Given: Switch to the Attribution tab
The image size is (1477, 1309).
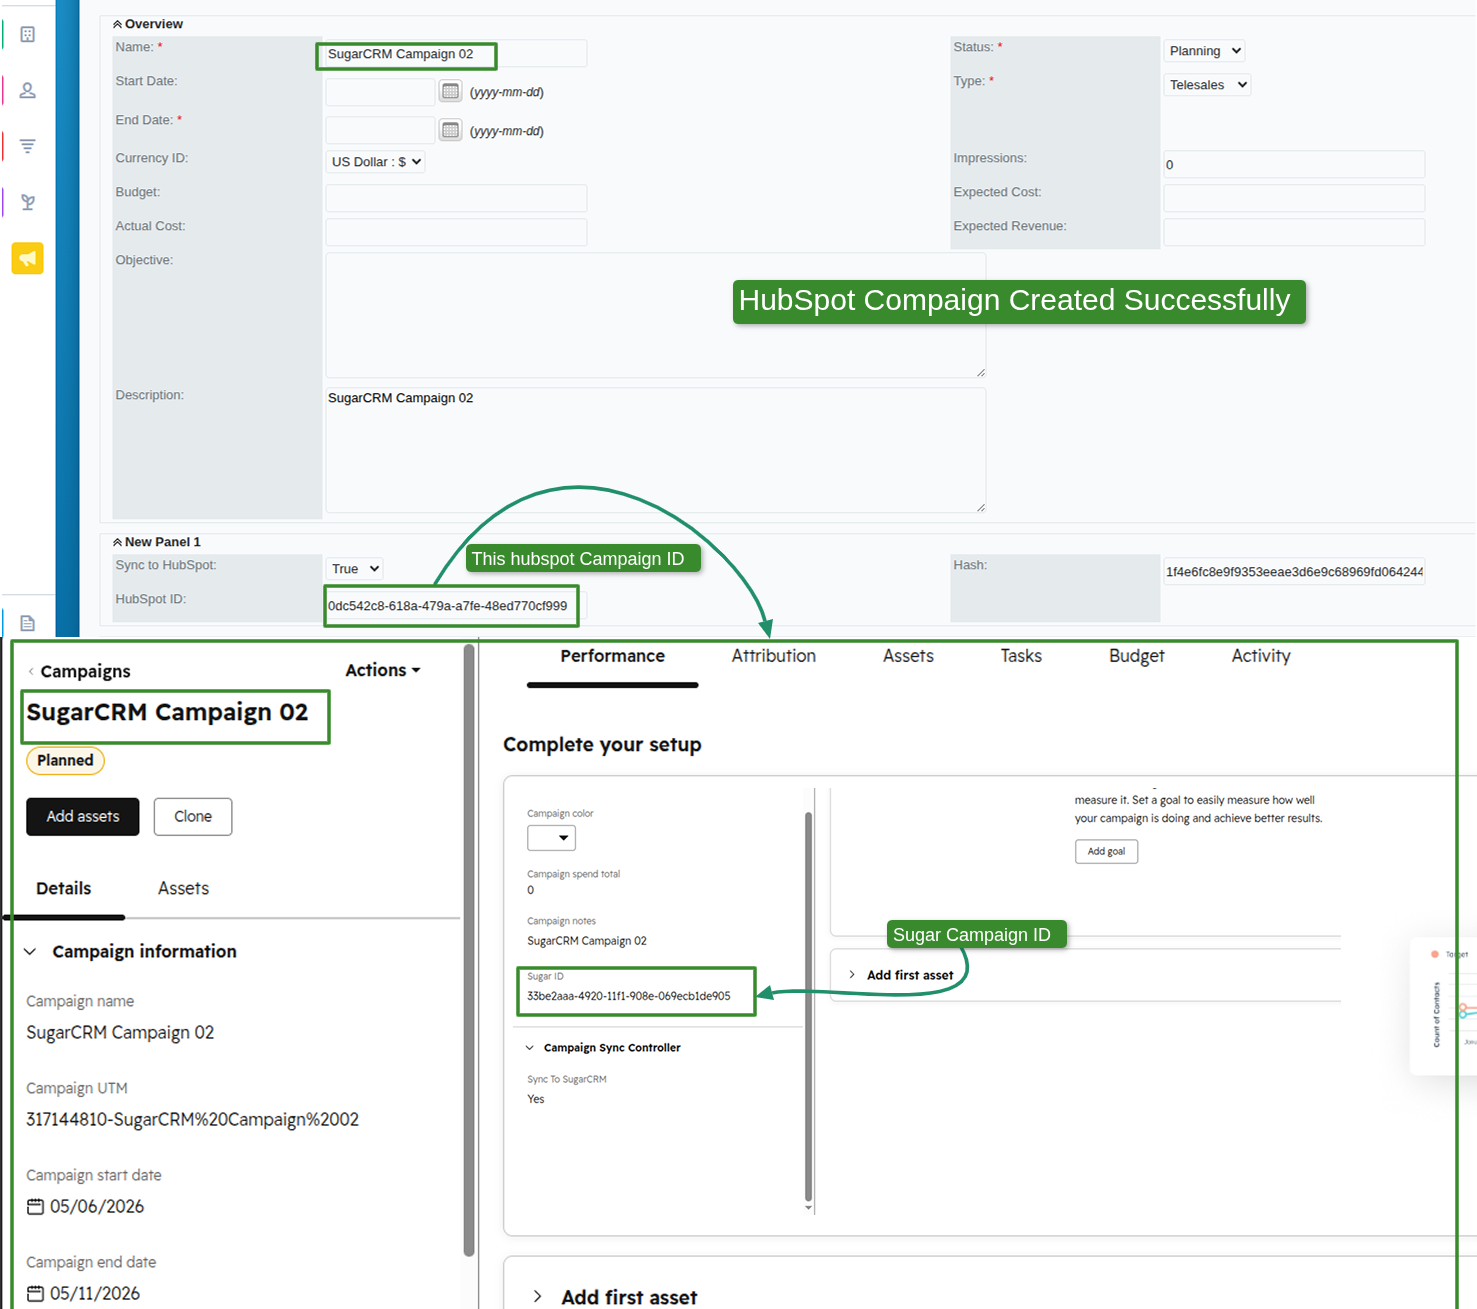Looking at the screenshot, I should coord(774,656).
